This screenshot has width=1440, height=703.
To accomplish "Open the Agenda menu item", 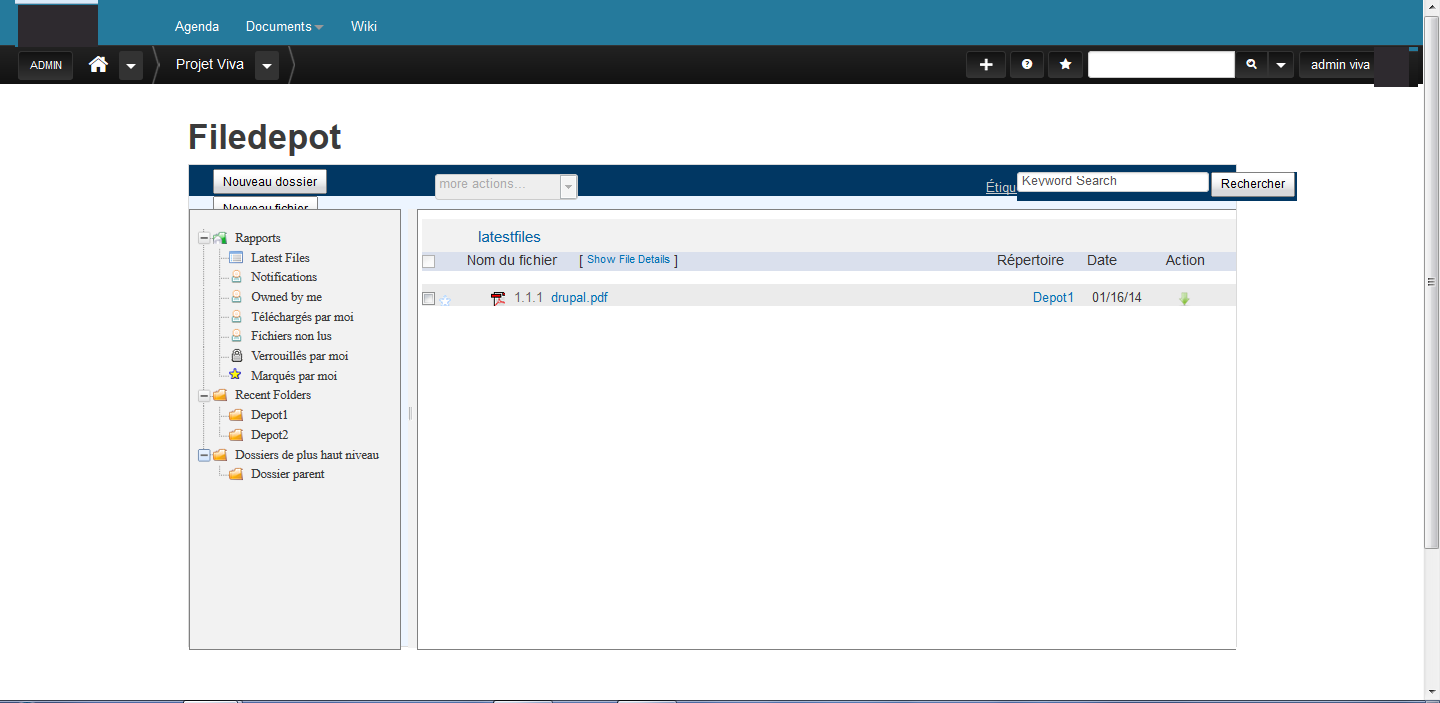I will point(197,27).
